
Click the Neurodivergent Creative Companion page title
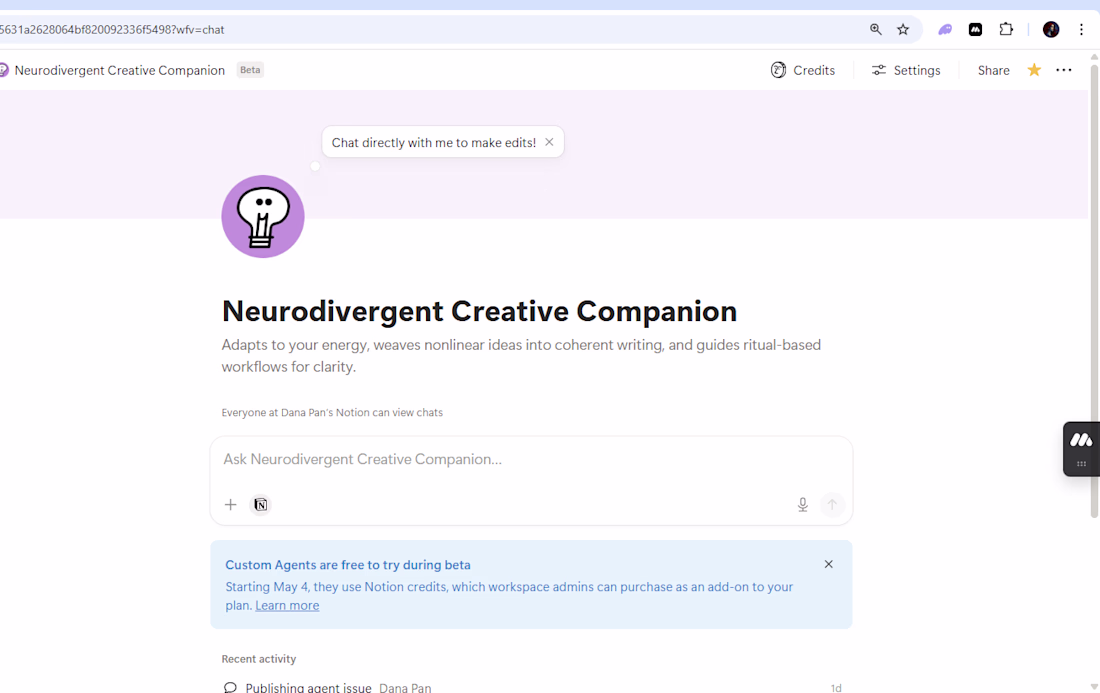[x=479, y=311]
